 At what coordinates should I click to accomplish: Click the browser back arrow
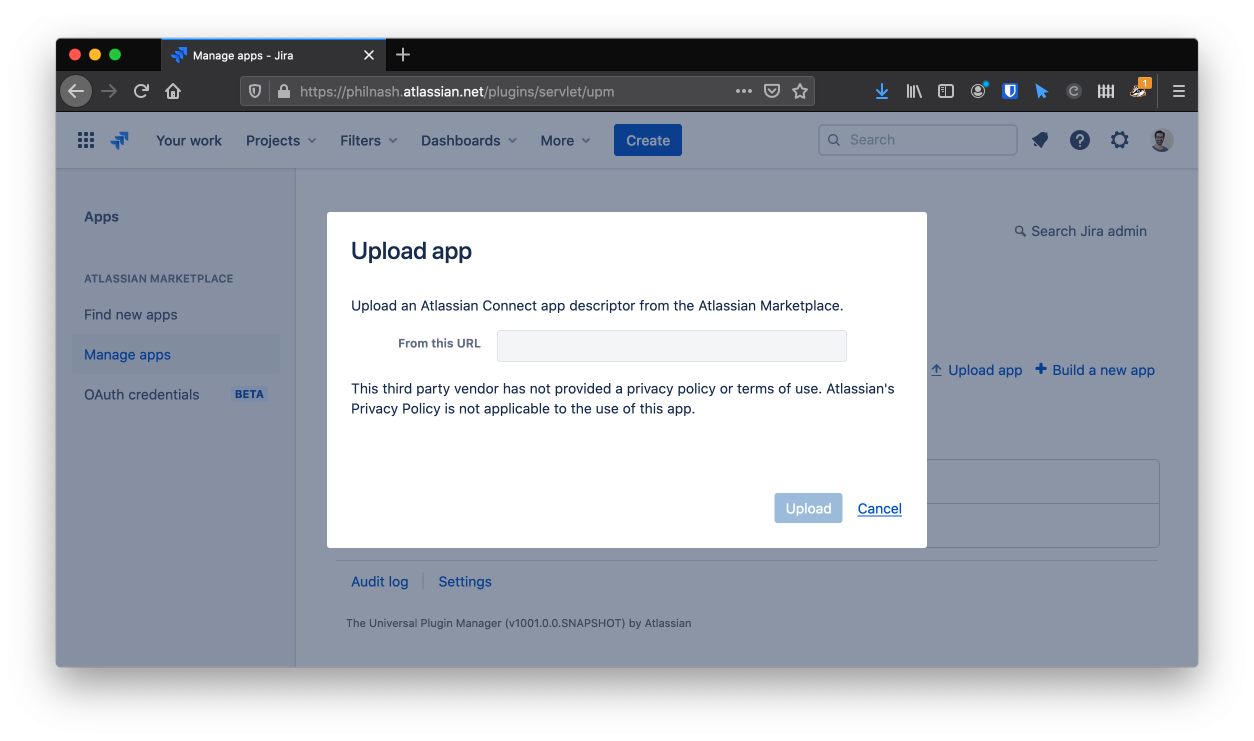[x=76, y=91]
